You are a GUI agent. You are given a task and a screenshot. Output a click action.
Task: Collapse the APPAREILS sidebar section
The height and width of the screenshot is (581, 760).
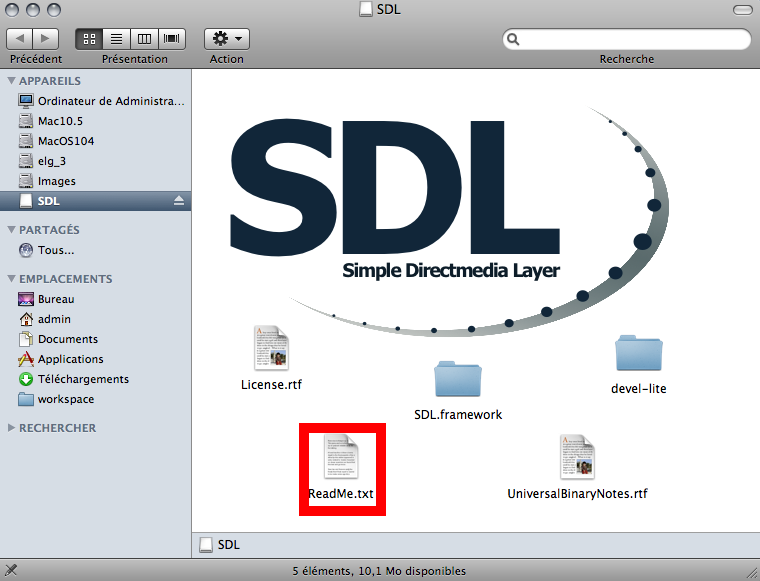12,80
